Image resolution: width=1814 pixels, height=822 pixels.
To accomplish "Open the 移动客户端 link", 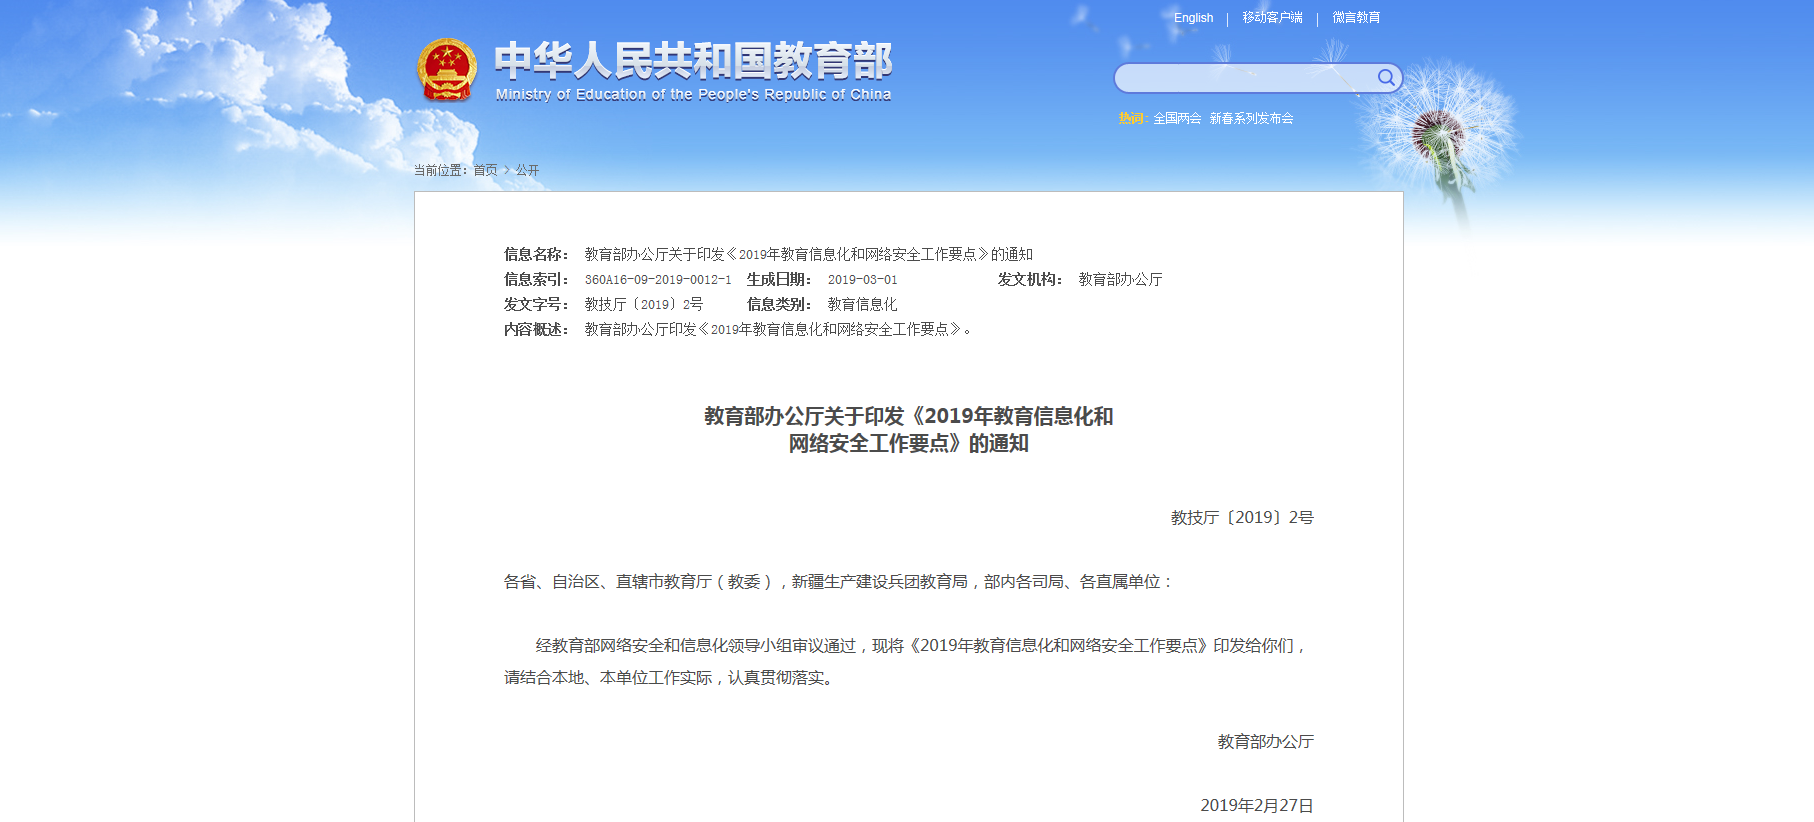I will point(1272,18).
